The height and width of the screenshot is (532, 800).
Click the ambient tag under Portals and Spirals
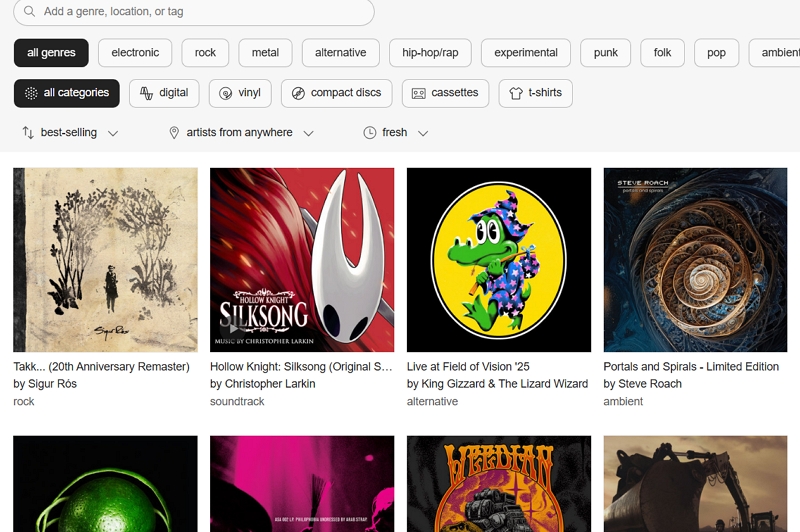[623, 401]
